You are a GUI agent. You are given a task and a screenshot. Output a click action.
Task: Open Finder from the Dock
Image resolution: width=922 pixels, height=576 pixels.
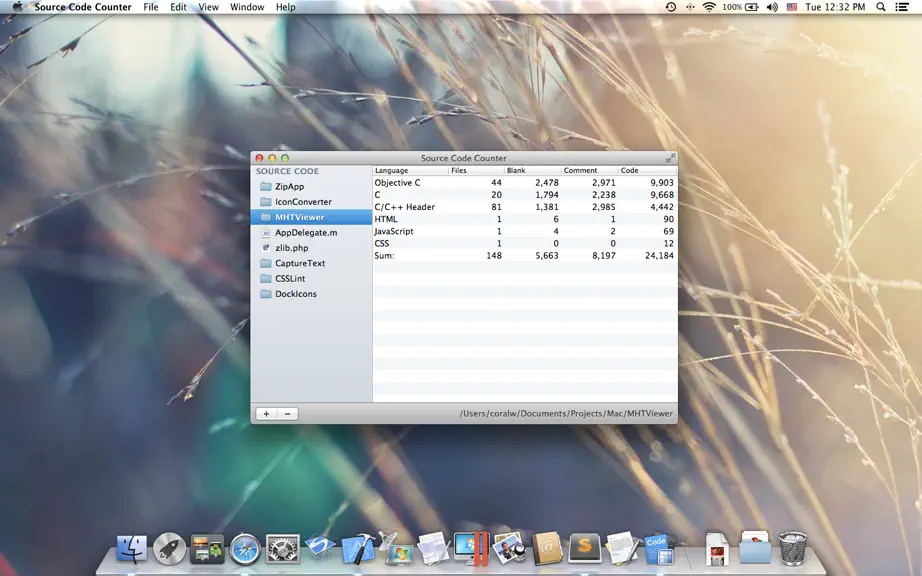pyautogui.click(x=132, y=549)
